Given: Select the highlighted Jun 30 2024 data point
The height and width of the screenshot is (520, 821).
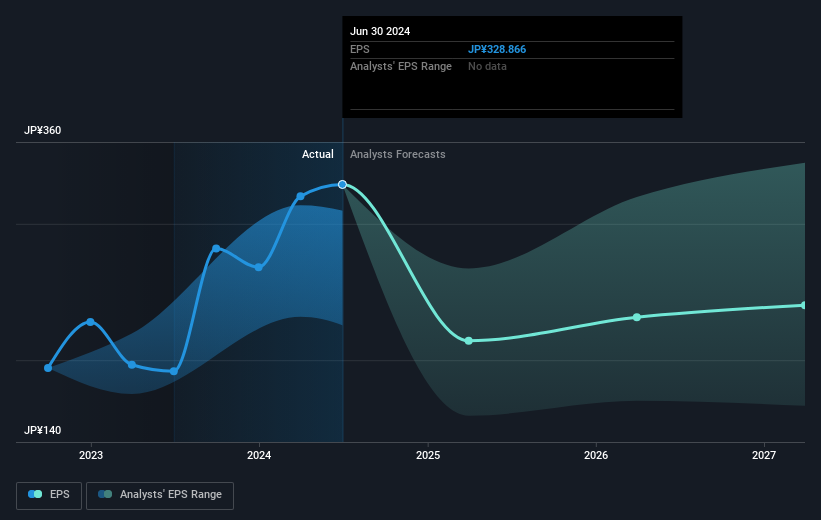Looking at the screenshot, I should click(x=342, y=184).
